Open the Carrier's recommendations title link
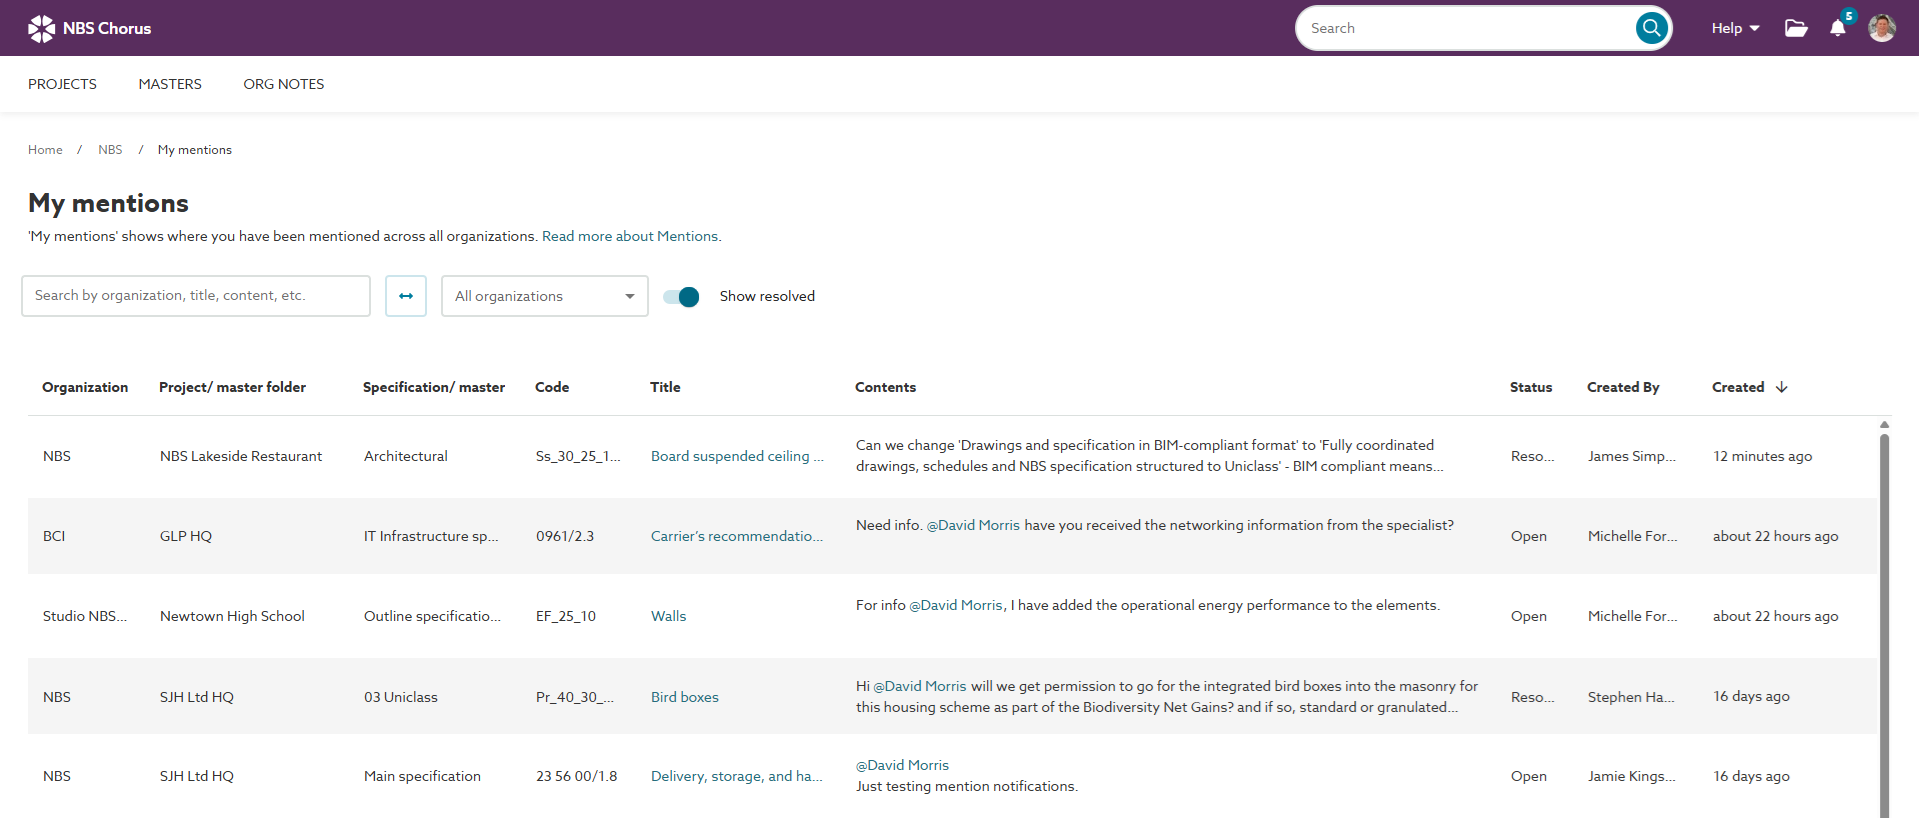The image size is (1919, 818). (737, 536)
